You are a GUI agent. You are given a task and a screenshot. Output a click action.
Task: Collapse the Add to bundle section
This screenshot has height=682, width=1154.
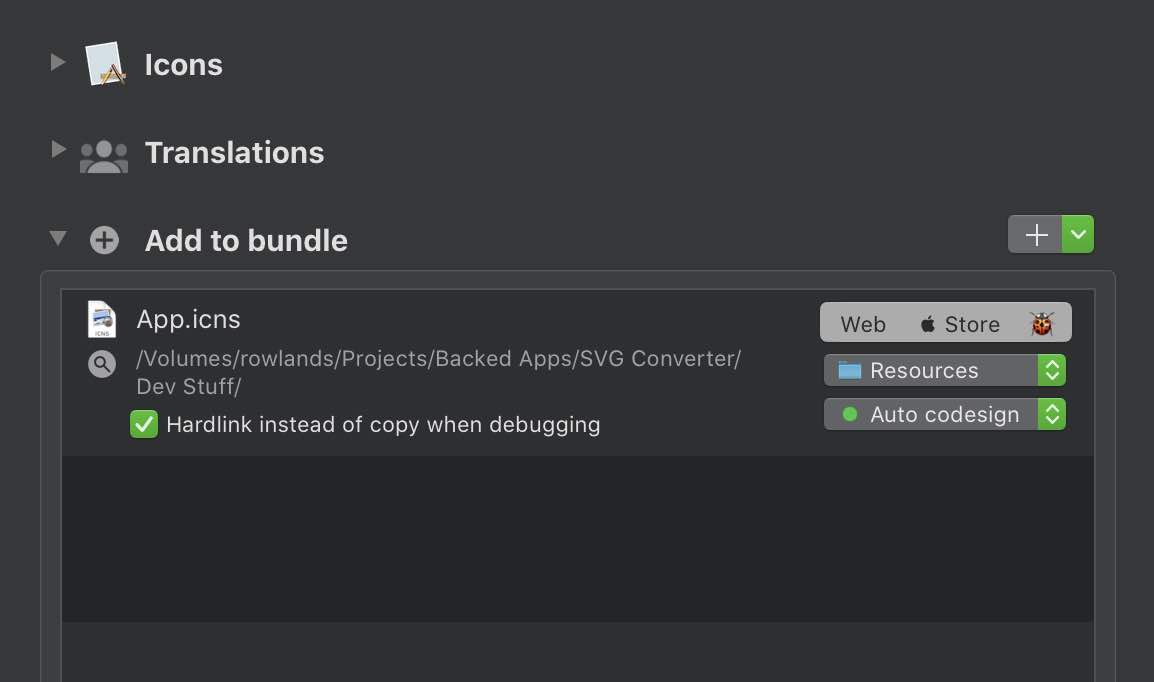(x=57, y=238)
